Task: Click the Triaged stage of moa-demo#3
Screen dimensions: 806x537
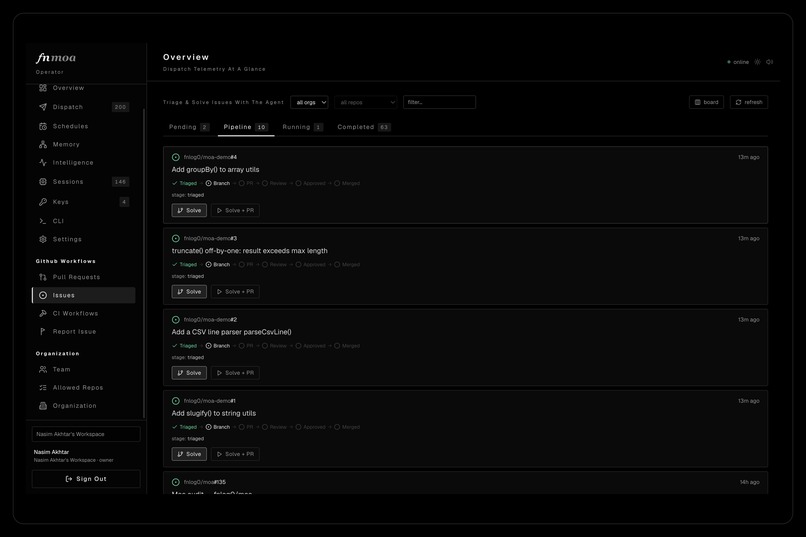Action: (x=185, y=265)
